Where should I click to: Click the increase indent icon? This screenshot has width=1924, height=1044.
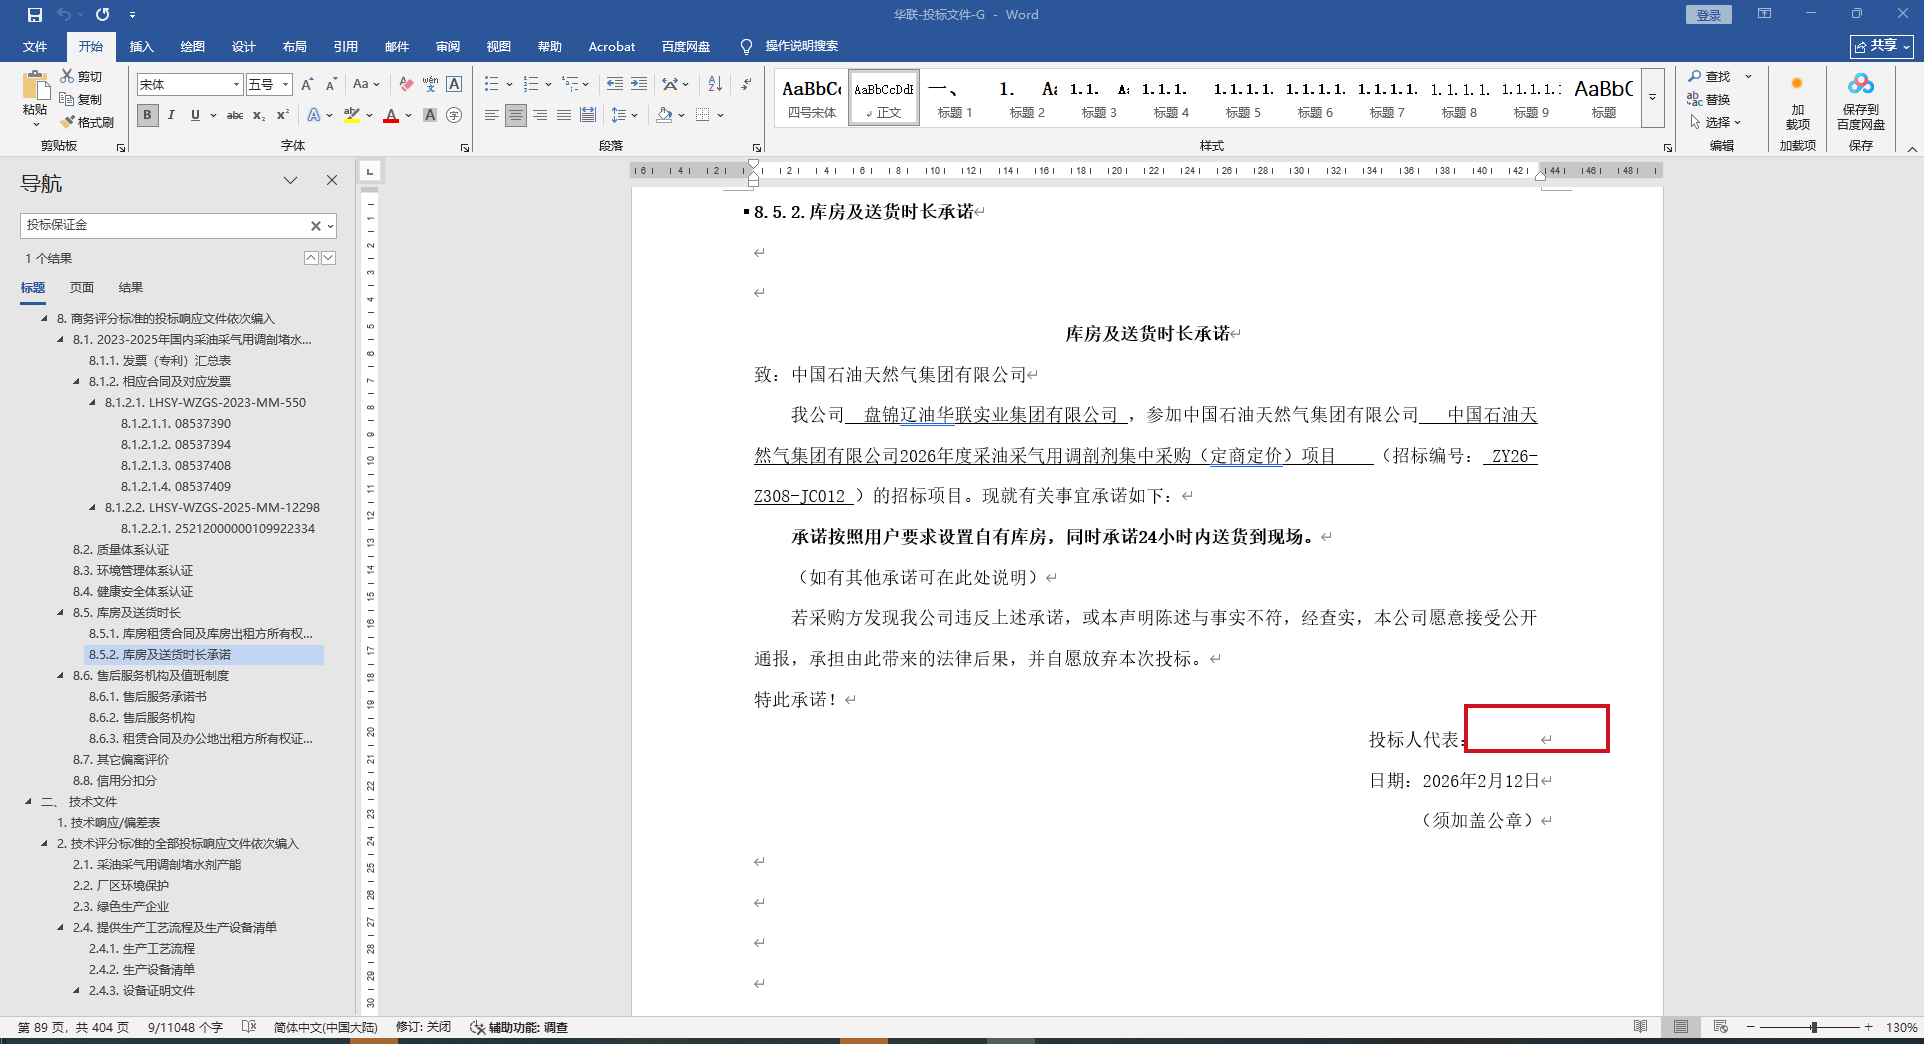point(639,84)
